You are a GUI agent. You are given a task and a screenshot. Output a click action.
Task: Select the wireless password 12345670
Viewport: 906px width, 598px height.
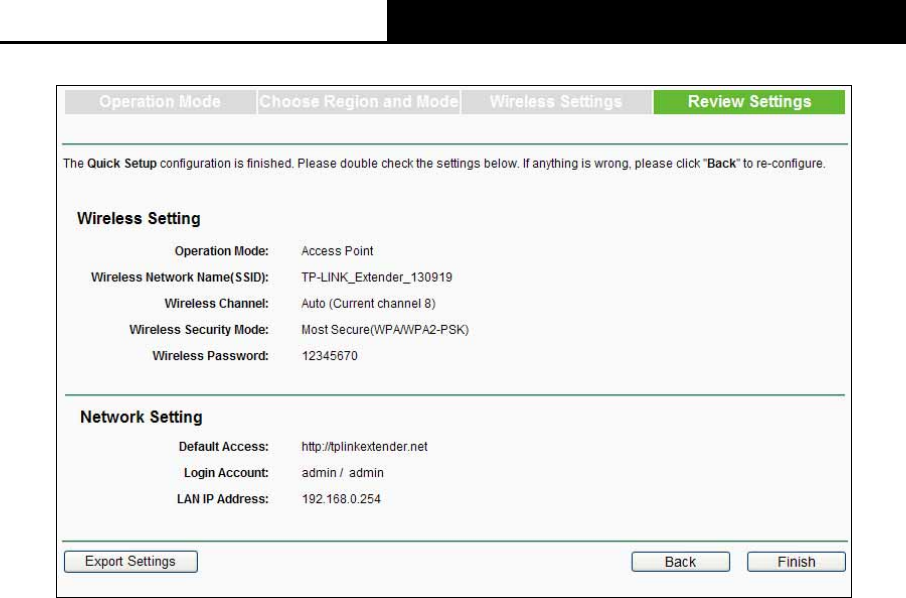point(329,356)
